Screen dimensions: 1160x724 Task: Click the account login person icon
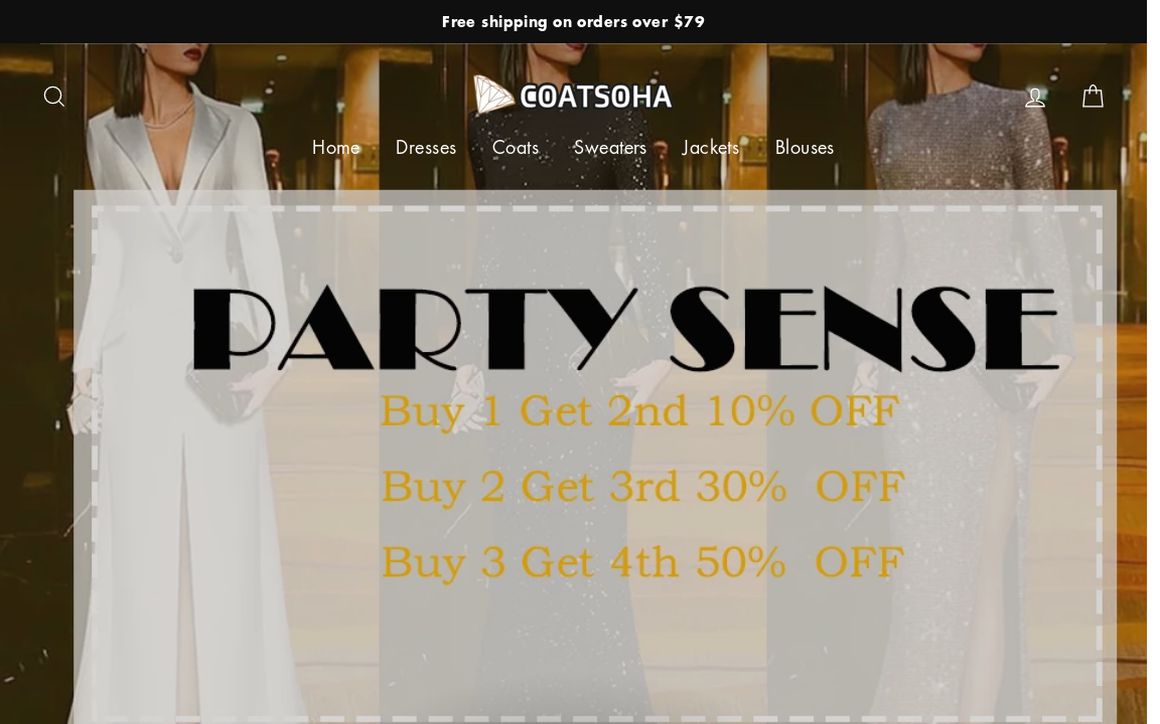point(1035,97)
